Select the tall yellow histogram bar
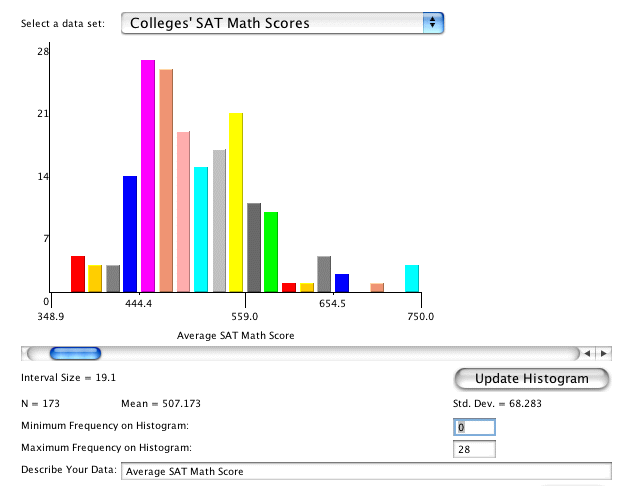 click(x=236, y=202)
